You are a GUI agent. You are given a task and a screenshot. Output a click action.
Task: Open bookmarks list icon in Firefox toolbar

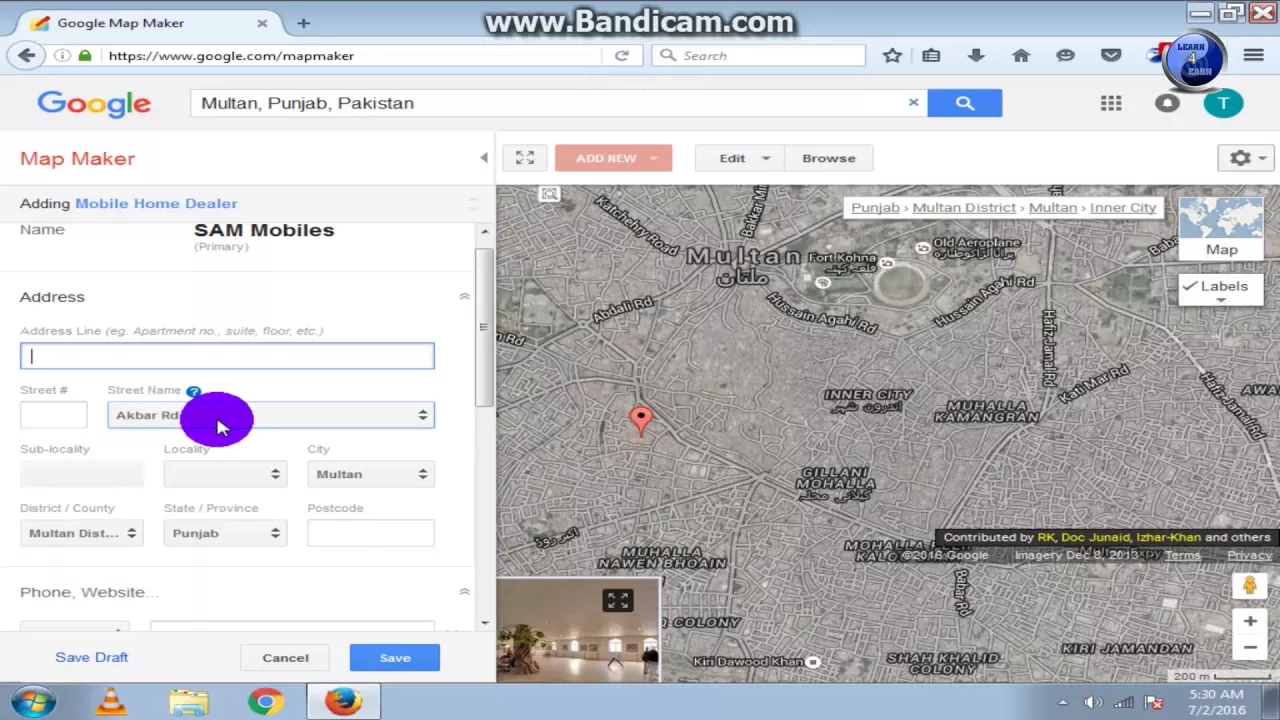(931, 56)
